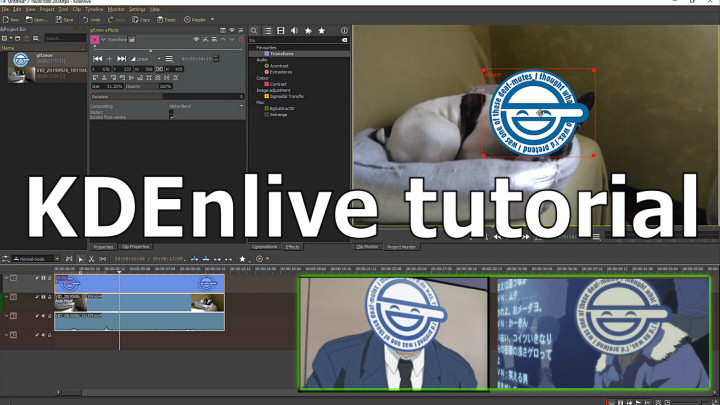Click the effects list search magnifier icon

(x=254, y=31)
